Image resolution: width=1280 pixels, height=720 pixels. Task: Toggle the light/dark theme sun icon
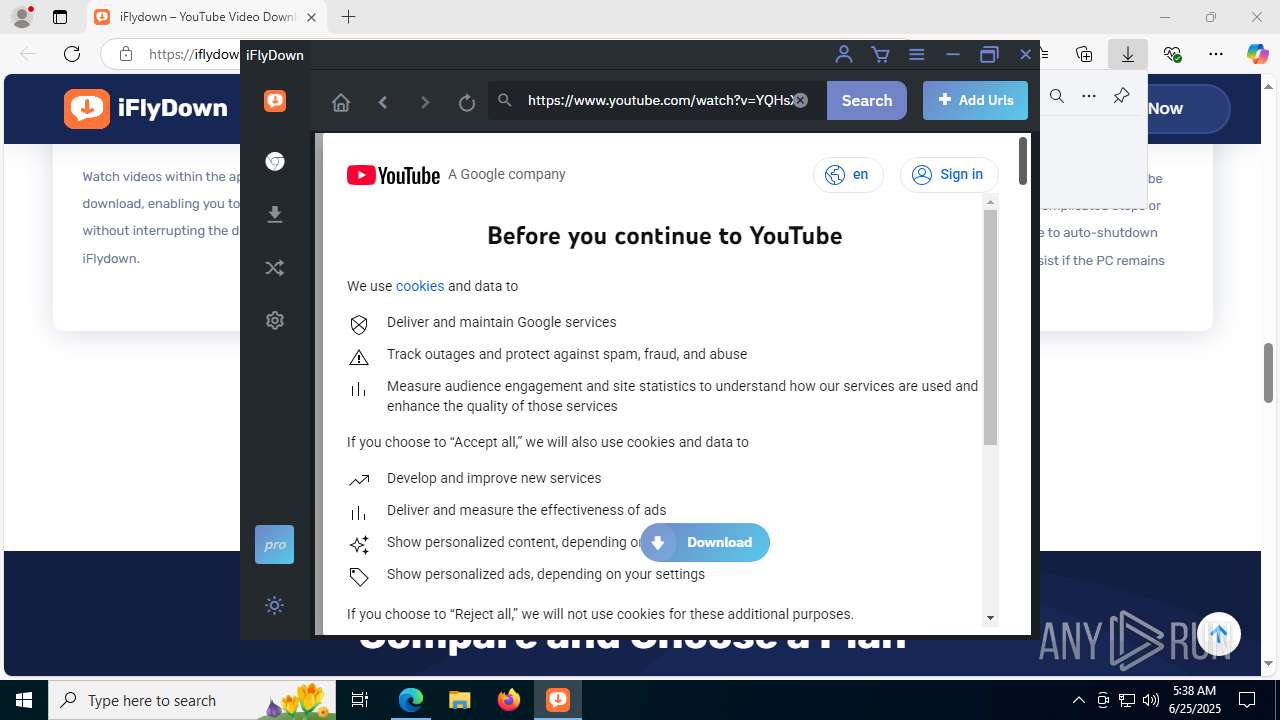(275, 605)
